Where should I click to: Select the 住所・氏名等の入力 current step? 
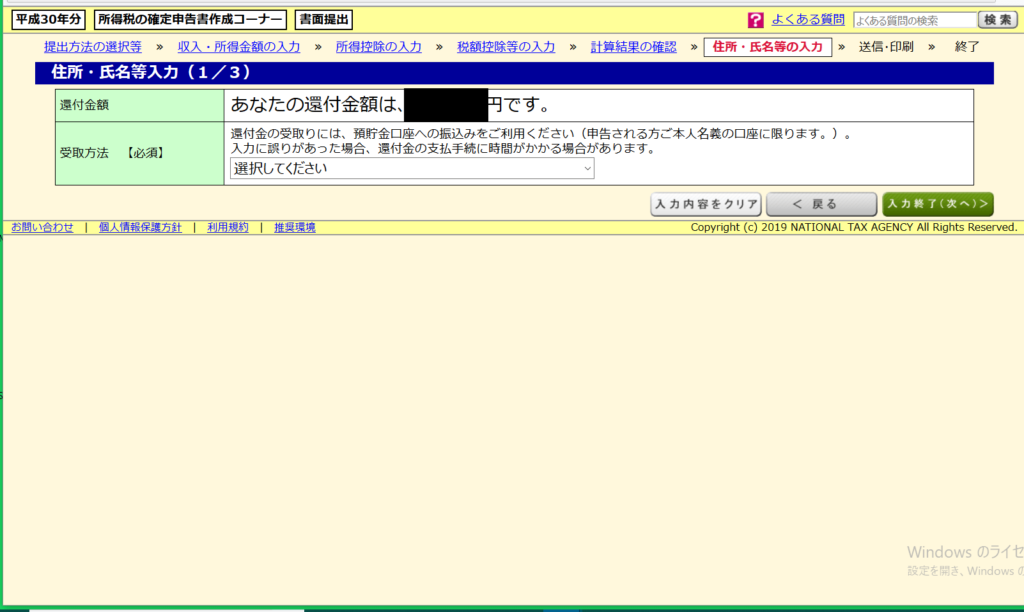767,47
